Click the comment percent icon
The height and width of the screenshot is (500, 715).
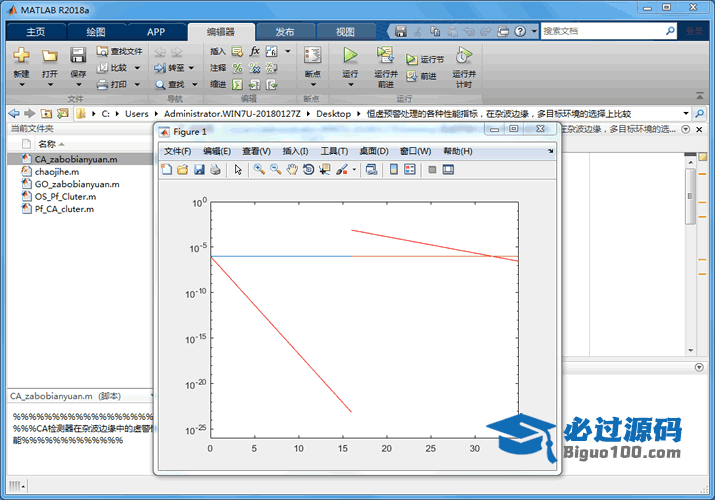[237, 68]
